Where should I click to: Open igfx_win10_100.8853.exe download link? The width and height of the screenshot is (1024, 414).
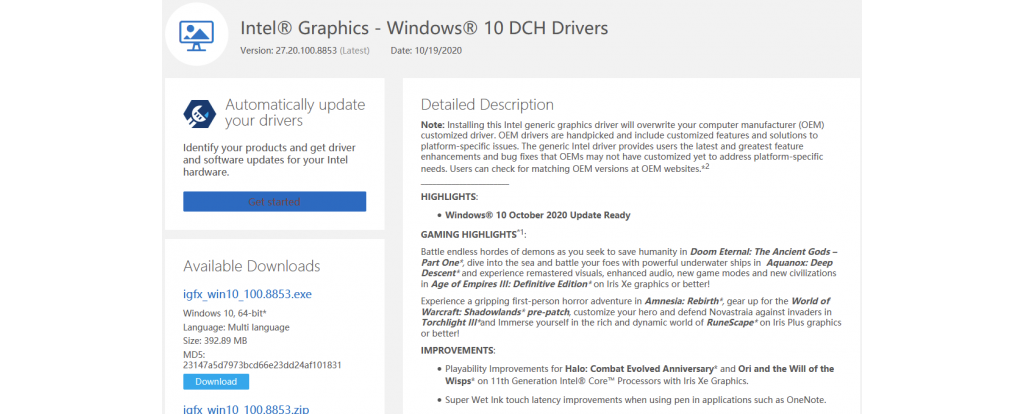point(248,295)
